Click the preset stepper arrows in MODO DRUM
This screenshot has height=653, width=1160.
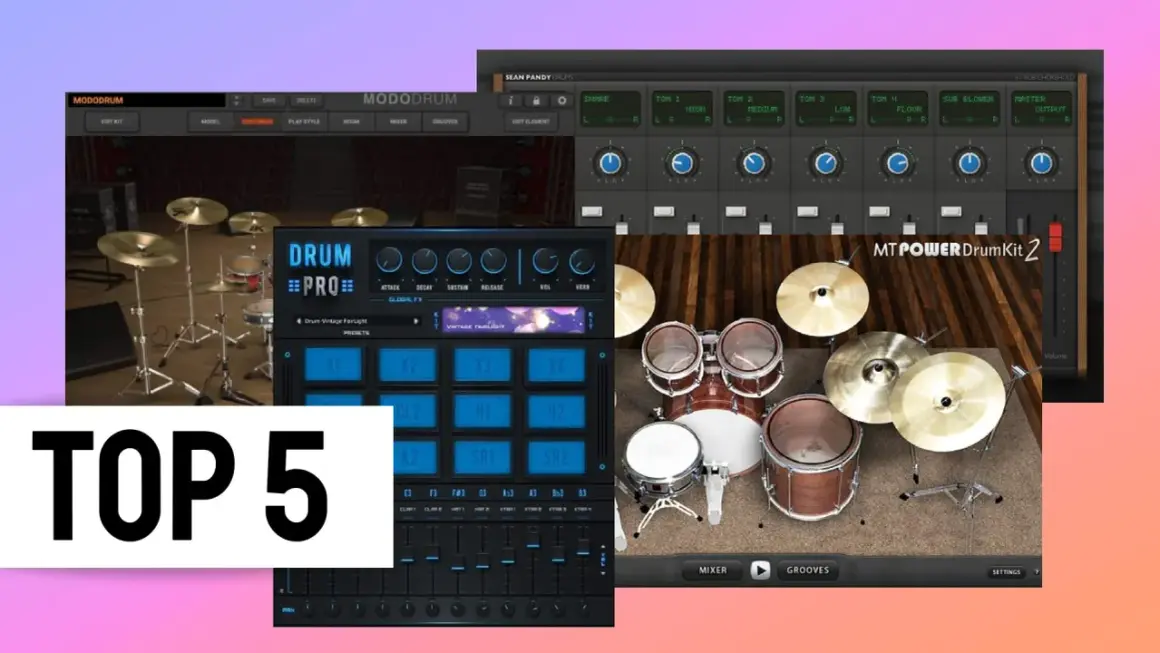pyautogui.click(x=236, y=101)
